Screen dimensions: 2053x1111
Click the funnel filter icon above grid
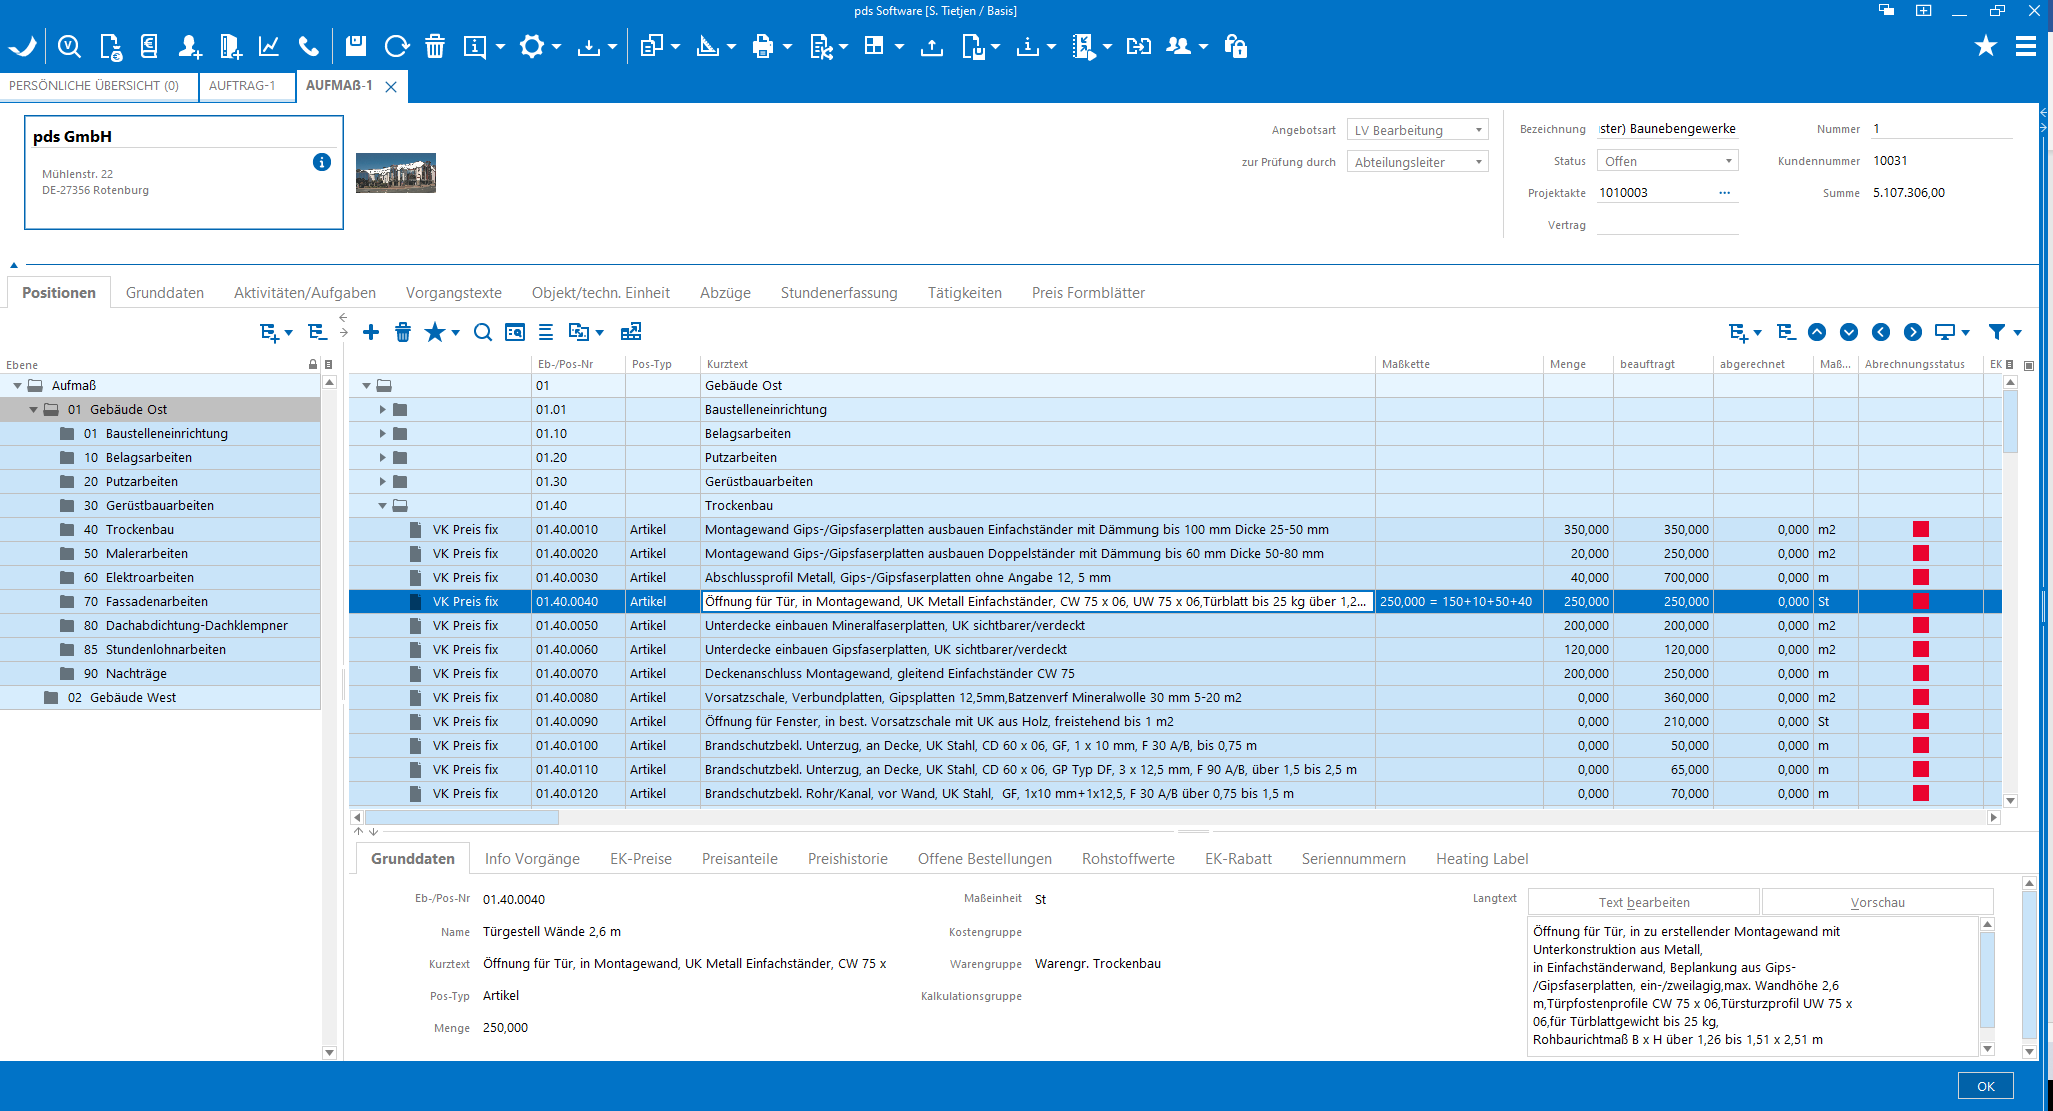click(1997, 332)
